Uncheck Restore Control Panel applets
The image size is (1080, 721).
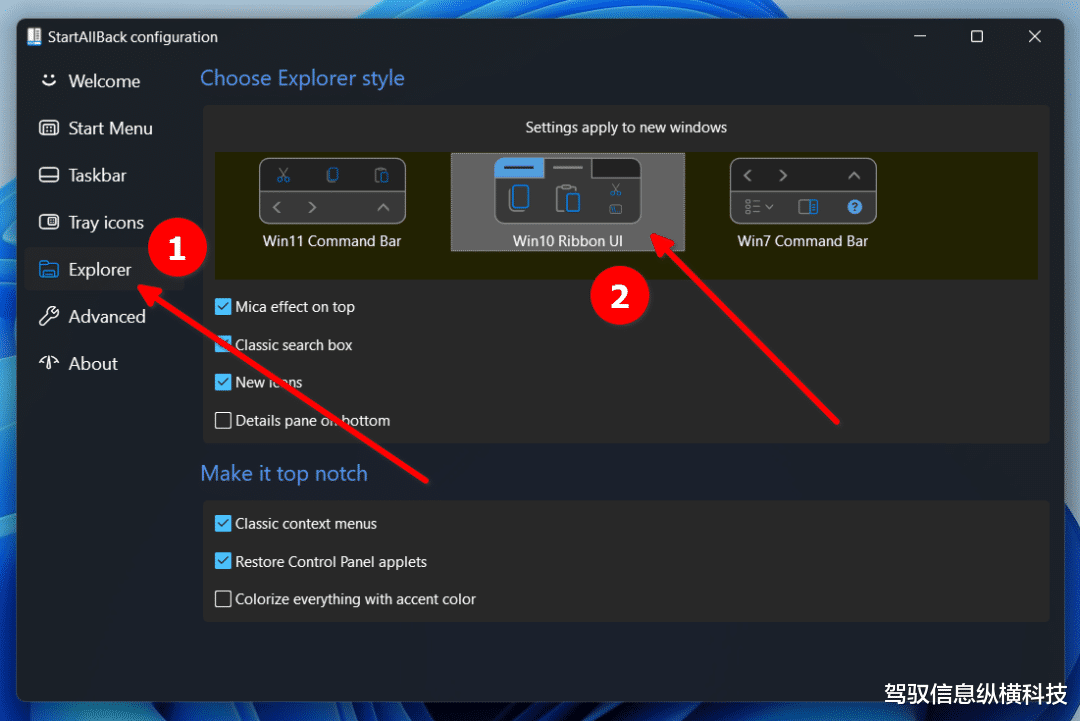point(222,561)
